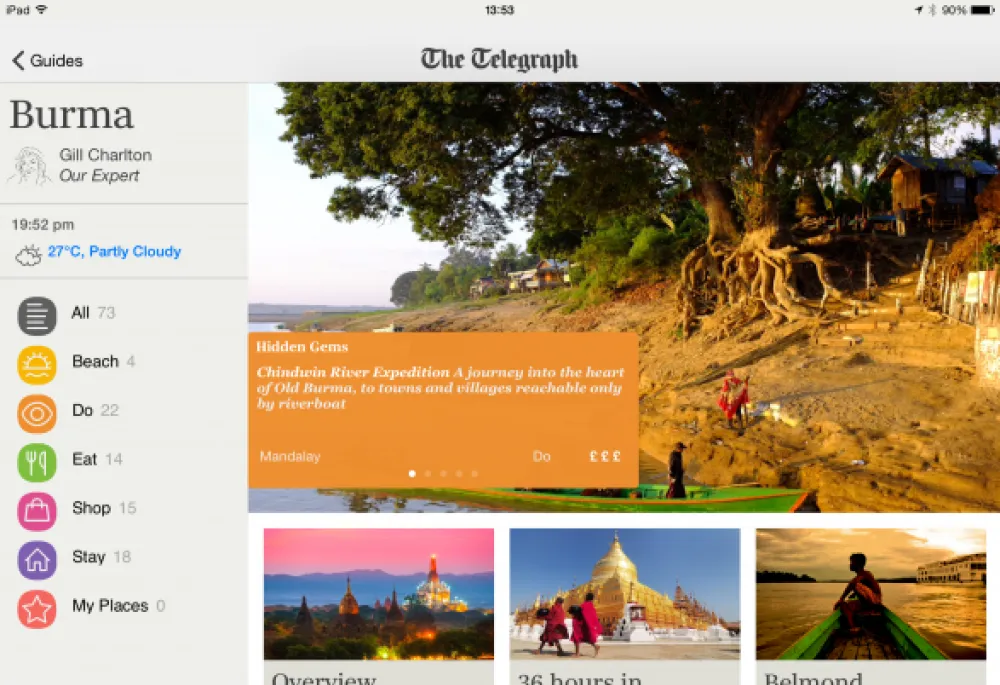This screenshot has height=685, width=1000.
Task: Select the fourth carousel page dot
Action: [459, 473]
